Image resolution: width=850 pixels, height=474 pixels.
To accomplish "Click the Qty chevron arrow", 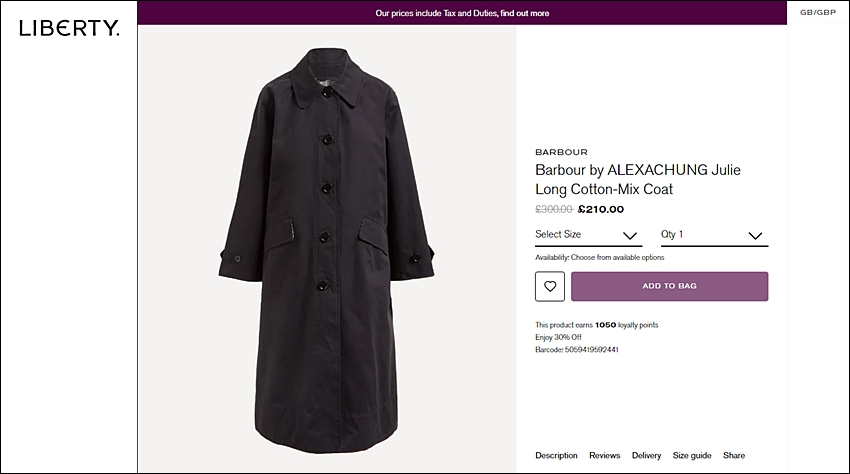I will (x=755, y=236).
